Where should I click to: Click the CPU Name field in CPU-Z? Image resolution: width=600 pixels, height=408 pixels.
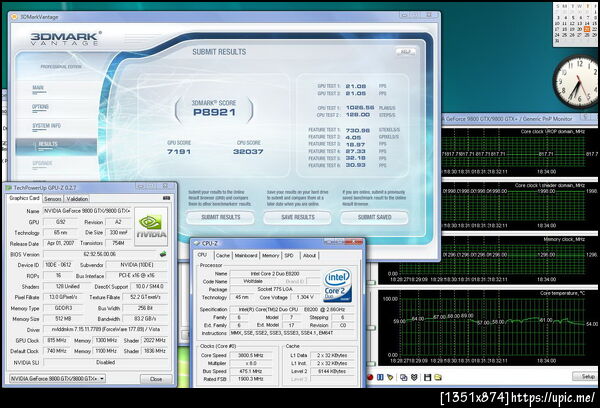[x=275, y=274]
